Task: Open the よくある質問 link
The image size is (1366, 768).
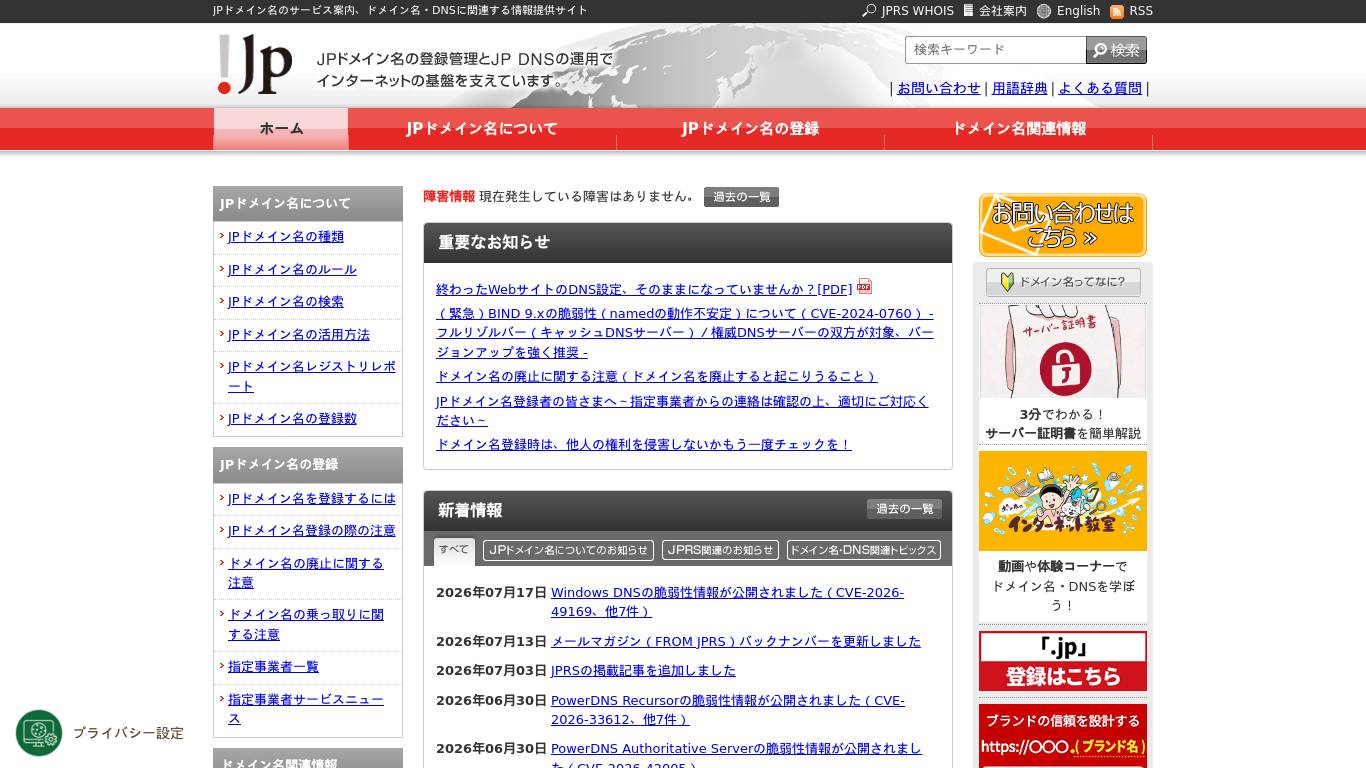Action: pos(1100,88)
